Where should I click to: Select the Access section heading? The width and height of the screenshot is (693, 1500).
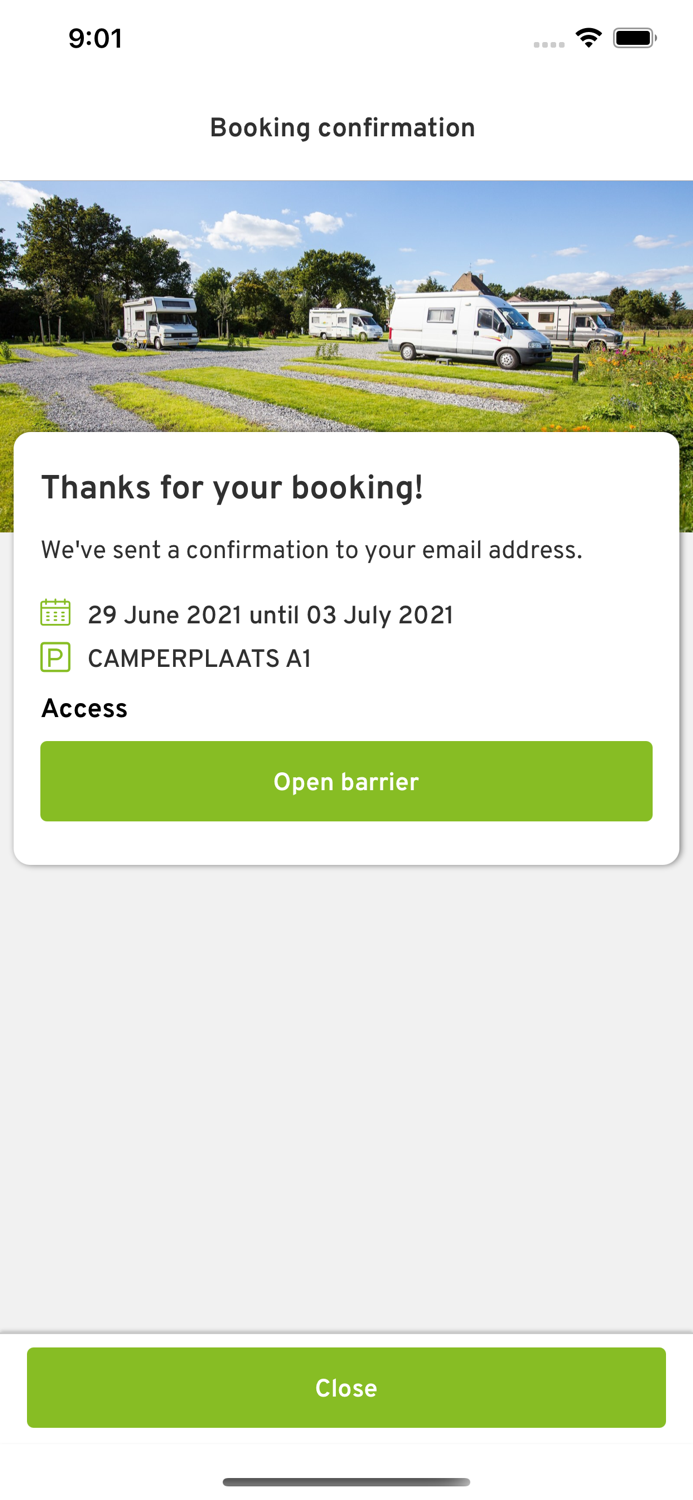tap(84, 709)
